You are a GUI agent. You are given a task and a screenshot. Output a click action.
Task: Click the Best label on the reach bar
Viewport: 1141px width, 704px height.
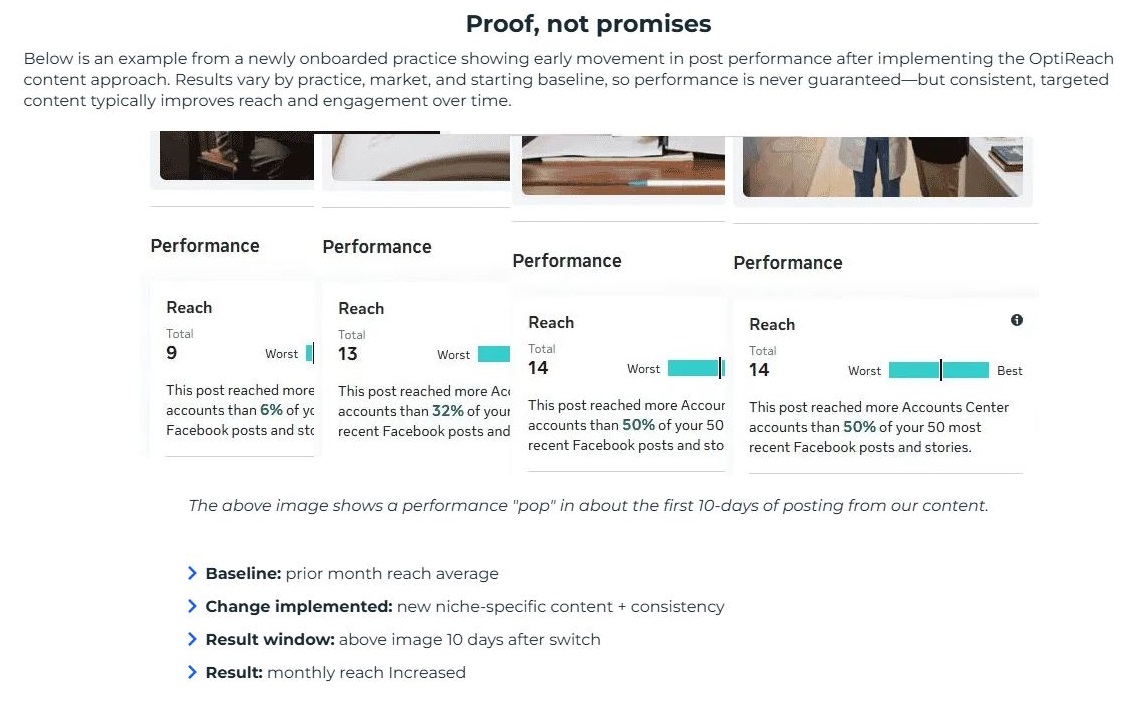click(x=1009, y=371)
